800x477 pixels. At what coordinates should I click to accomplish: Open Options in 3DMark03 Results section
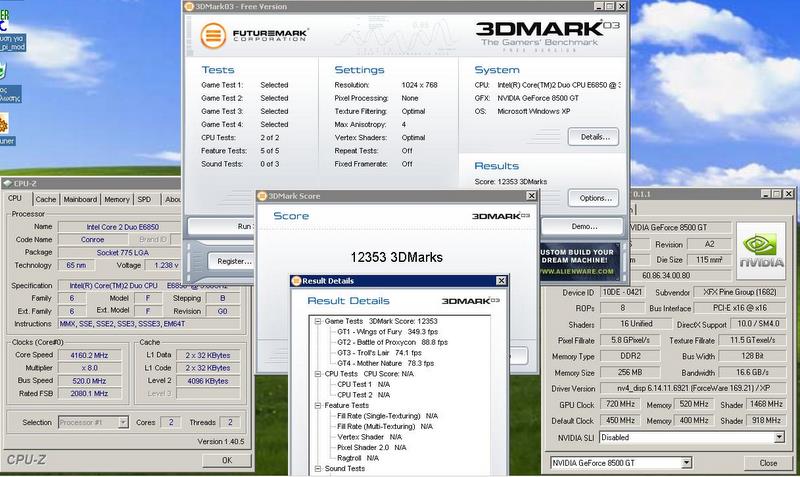[x=593, y=198]
